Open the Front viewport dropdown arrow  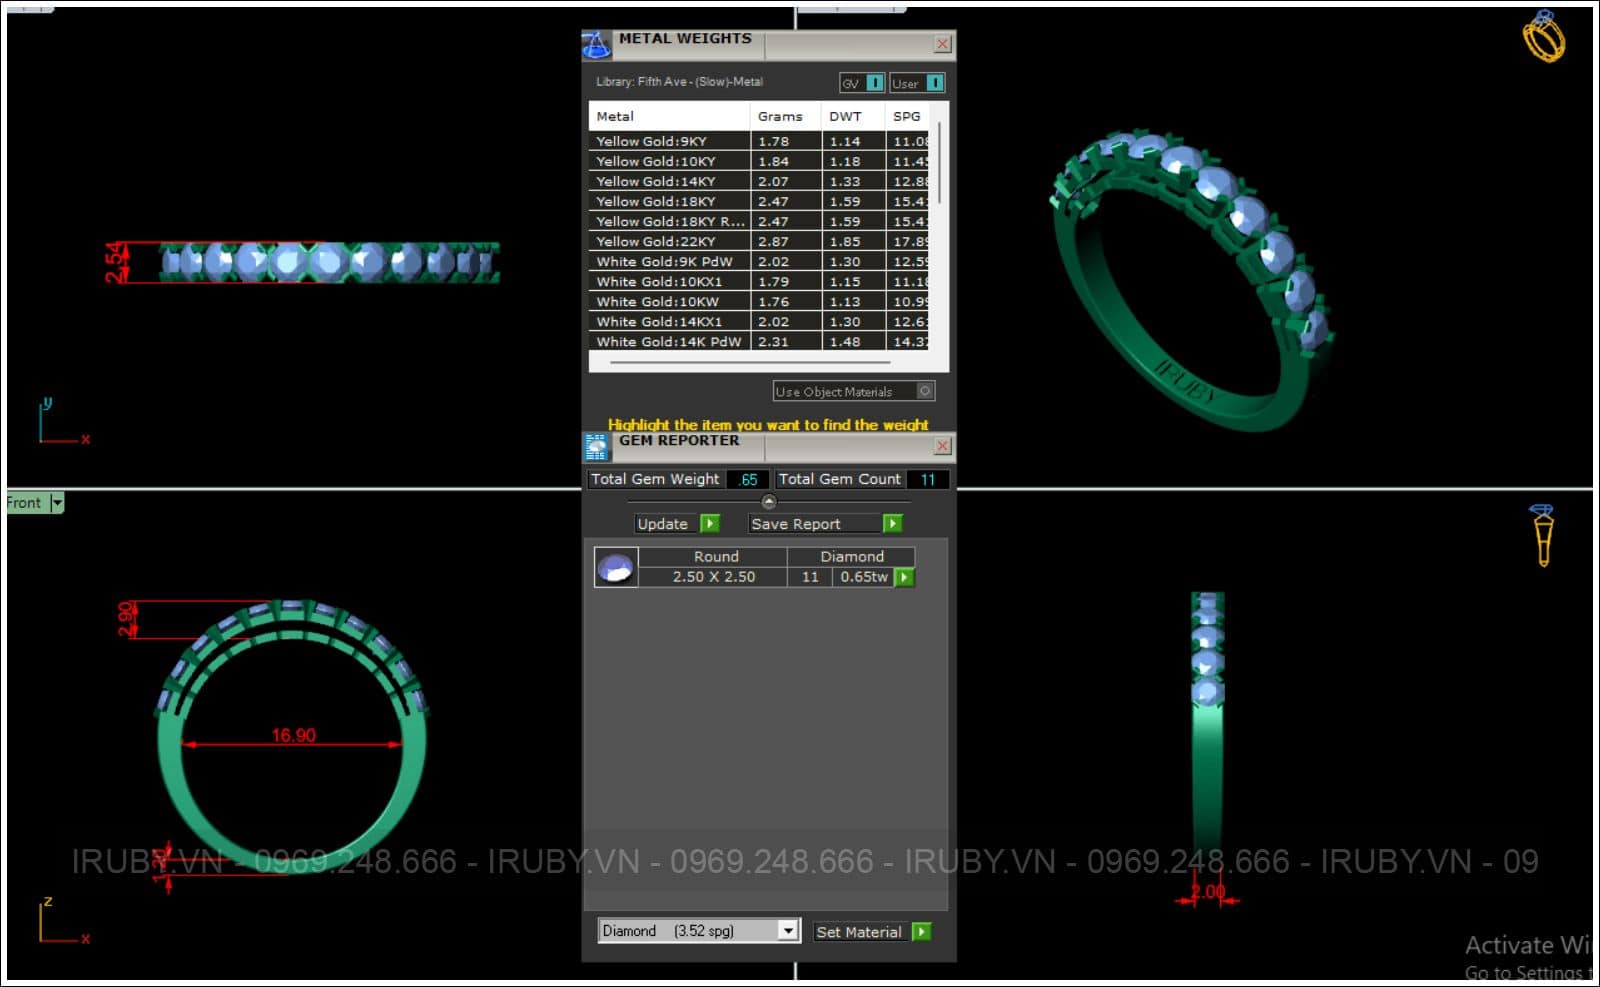click(57, 503)
